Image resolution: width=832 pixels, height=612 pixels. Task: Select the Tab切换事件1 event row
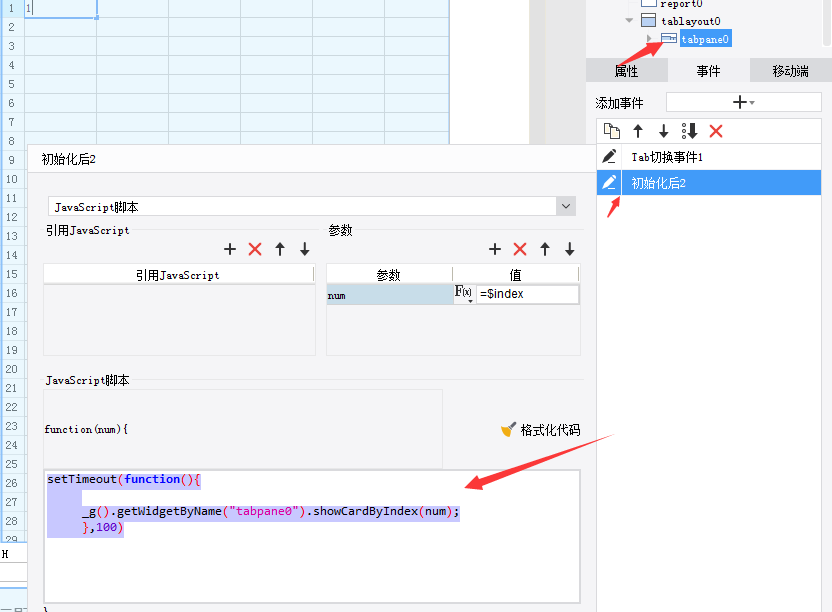[709, 157]
